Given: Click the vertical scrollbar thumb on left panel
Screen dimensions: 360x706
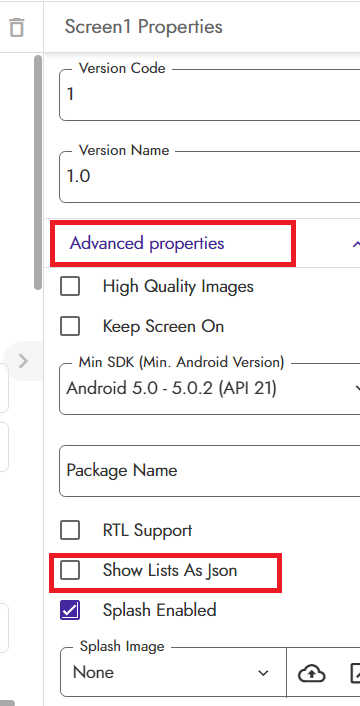Looking at the screenshot, I should pos(38,173).
